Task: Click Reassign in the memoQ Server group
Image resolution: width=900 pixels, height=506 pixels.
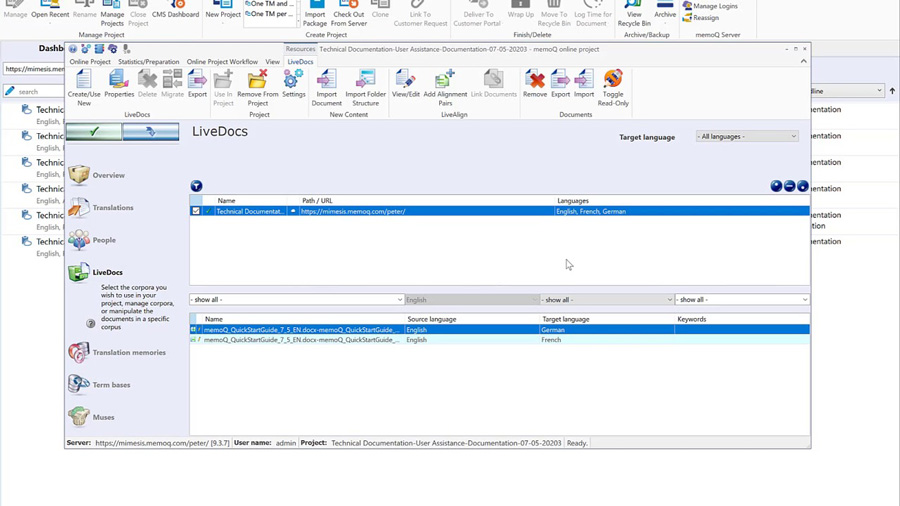Action: [x=701, y=18]
